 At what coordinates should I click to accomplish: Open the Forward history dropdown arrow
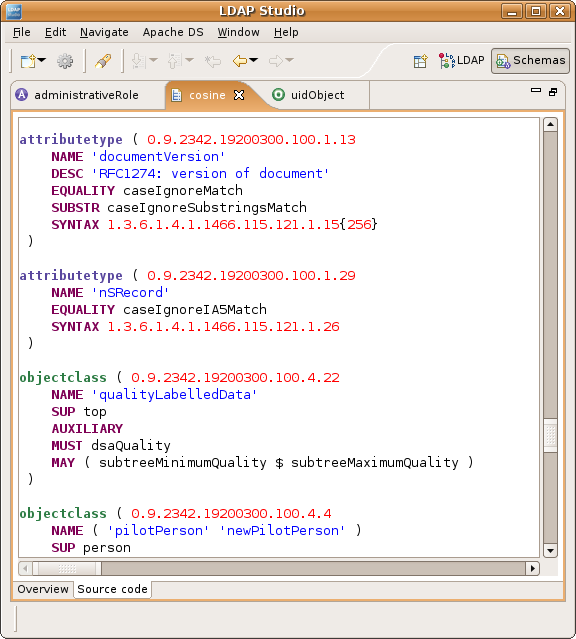tap(289, 60)
